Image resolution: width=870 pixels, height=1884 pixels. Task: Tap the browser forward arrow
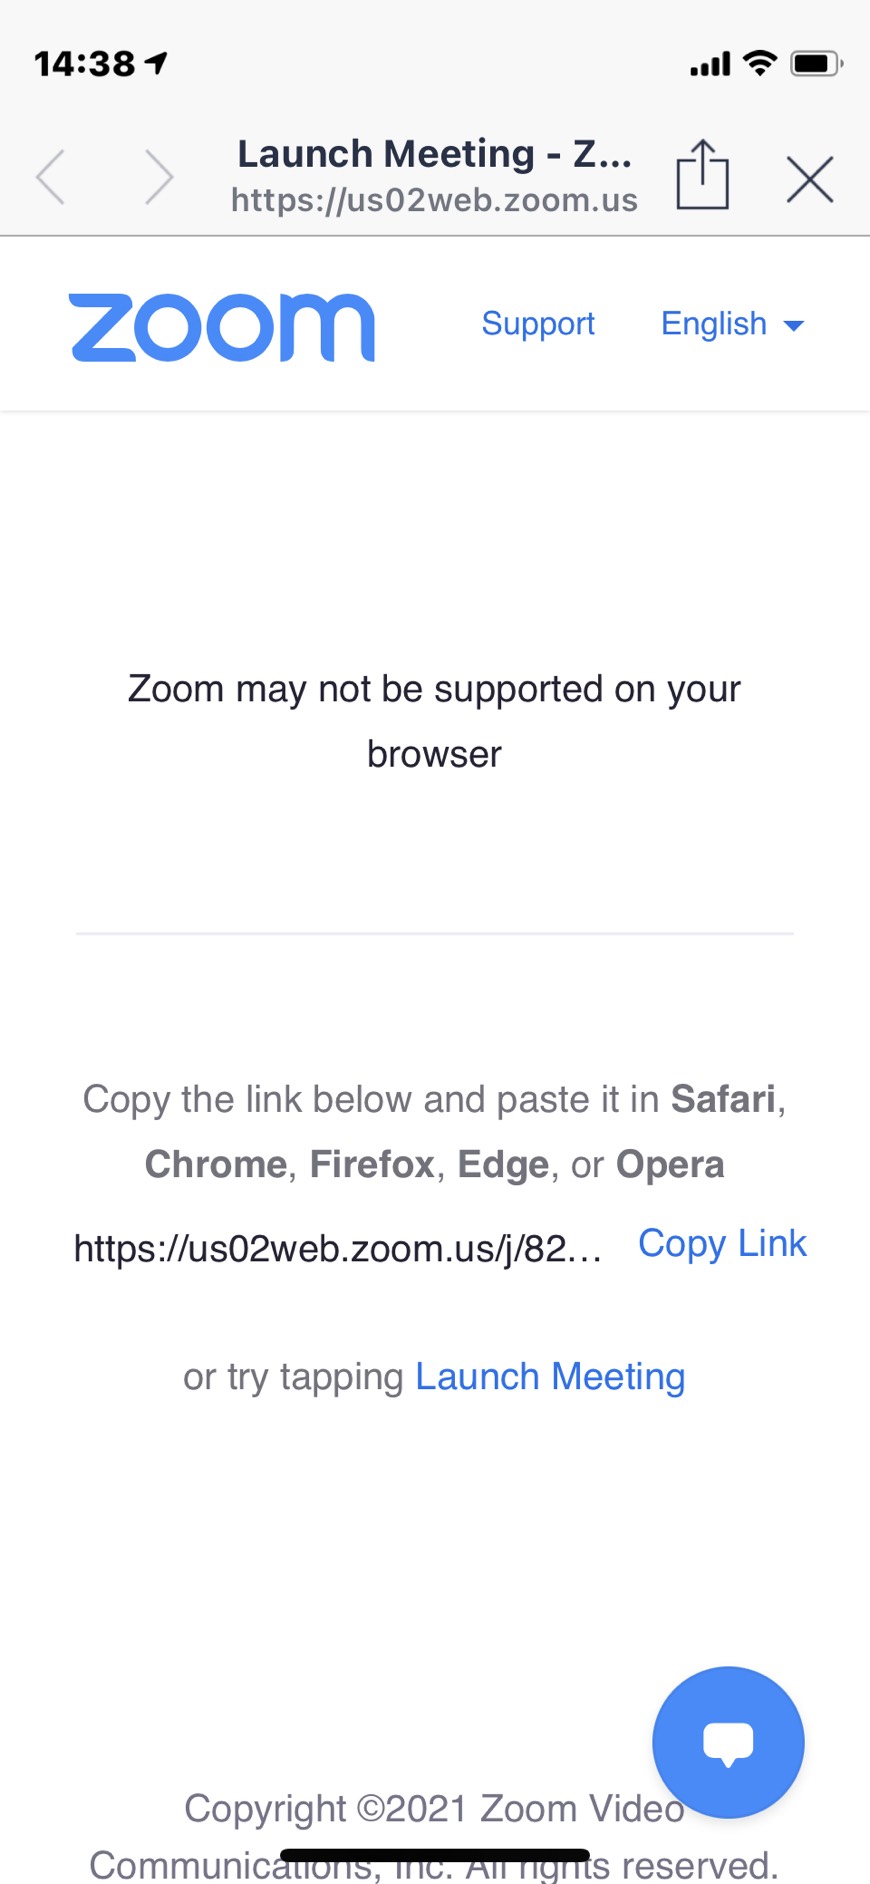click(159, 177)
